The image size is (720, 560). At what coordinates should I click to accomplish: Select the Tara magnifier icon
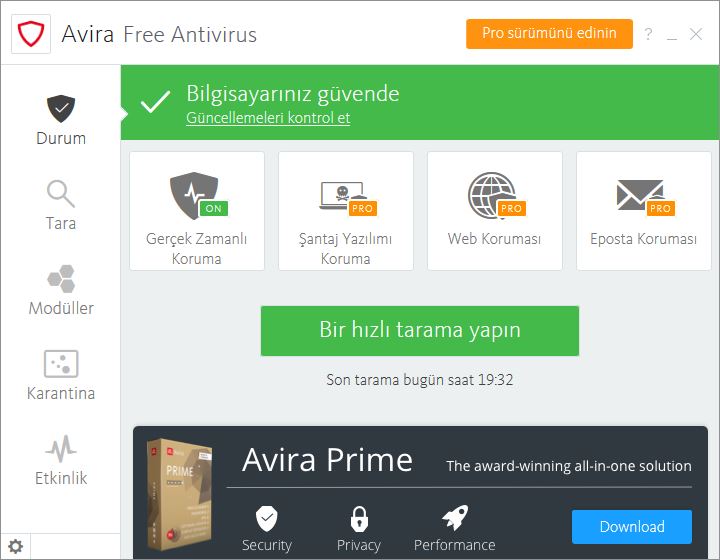click(x=61, y=193)
